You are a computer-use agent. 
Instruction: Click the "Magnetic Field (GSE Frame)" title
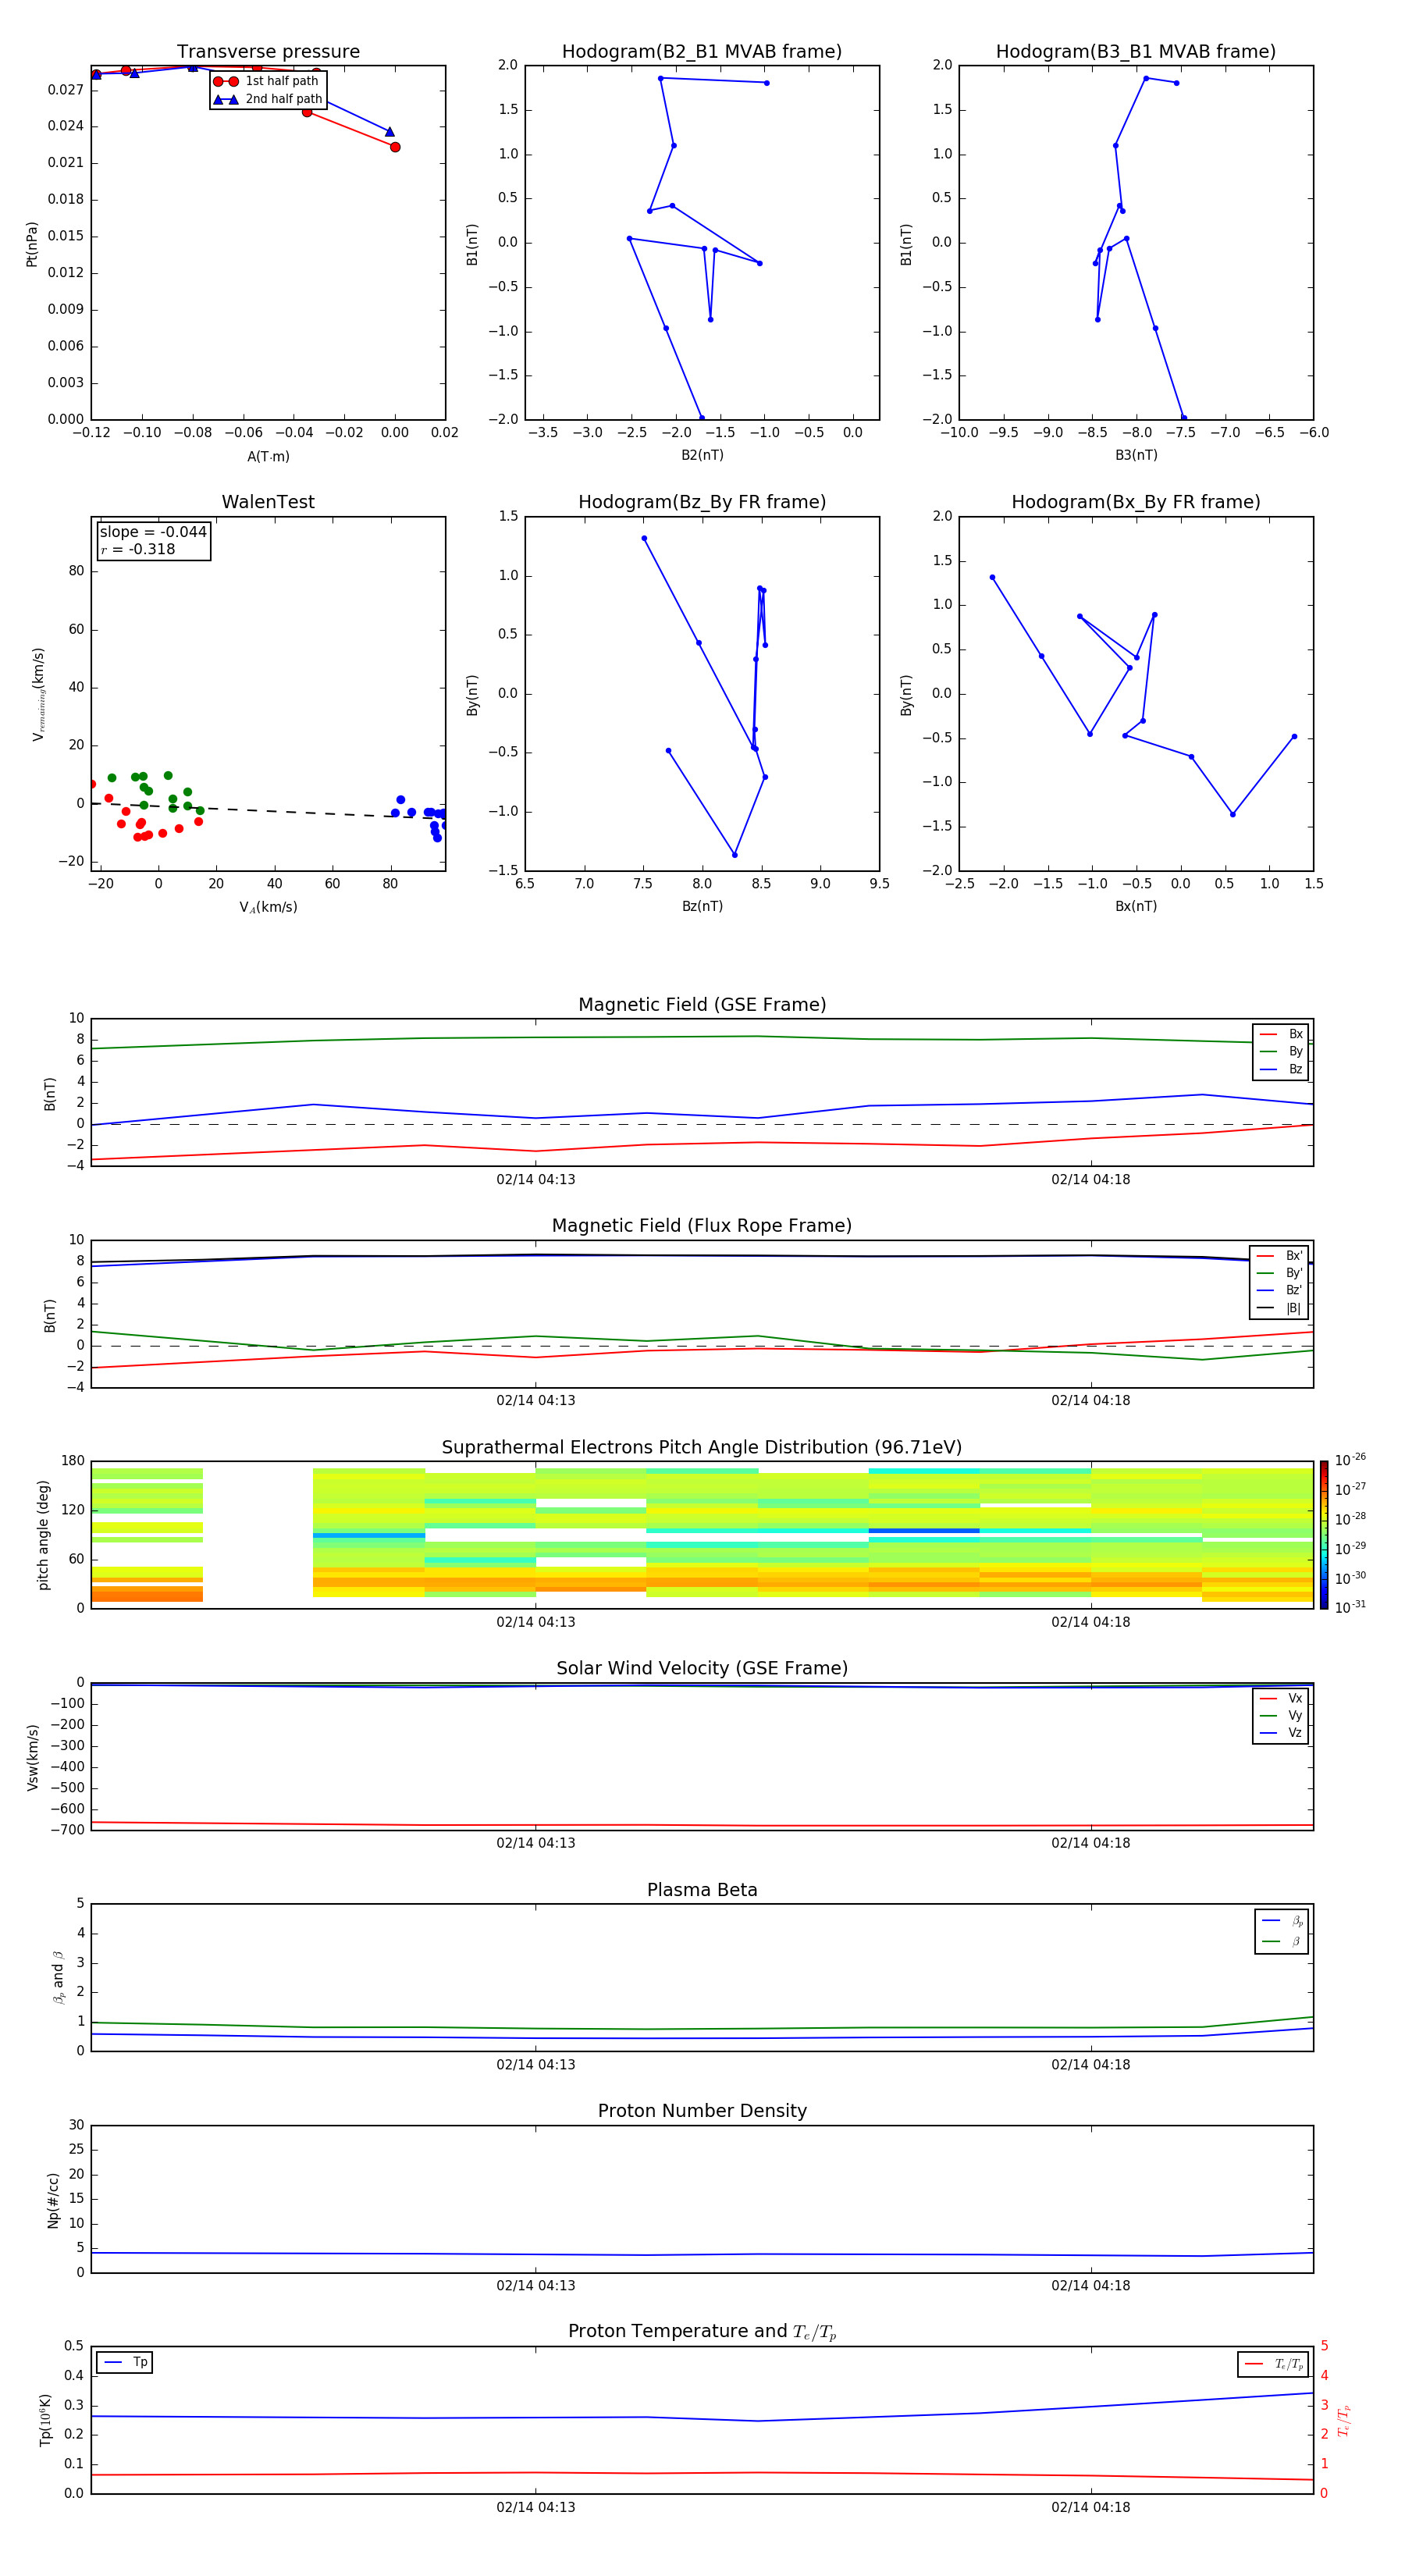click(702, 1005)
